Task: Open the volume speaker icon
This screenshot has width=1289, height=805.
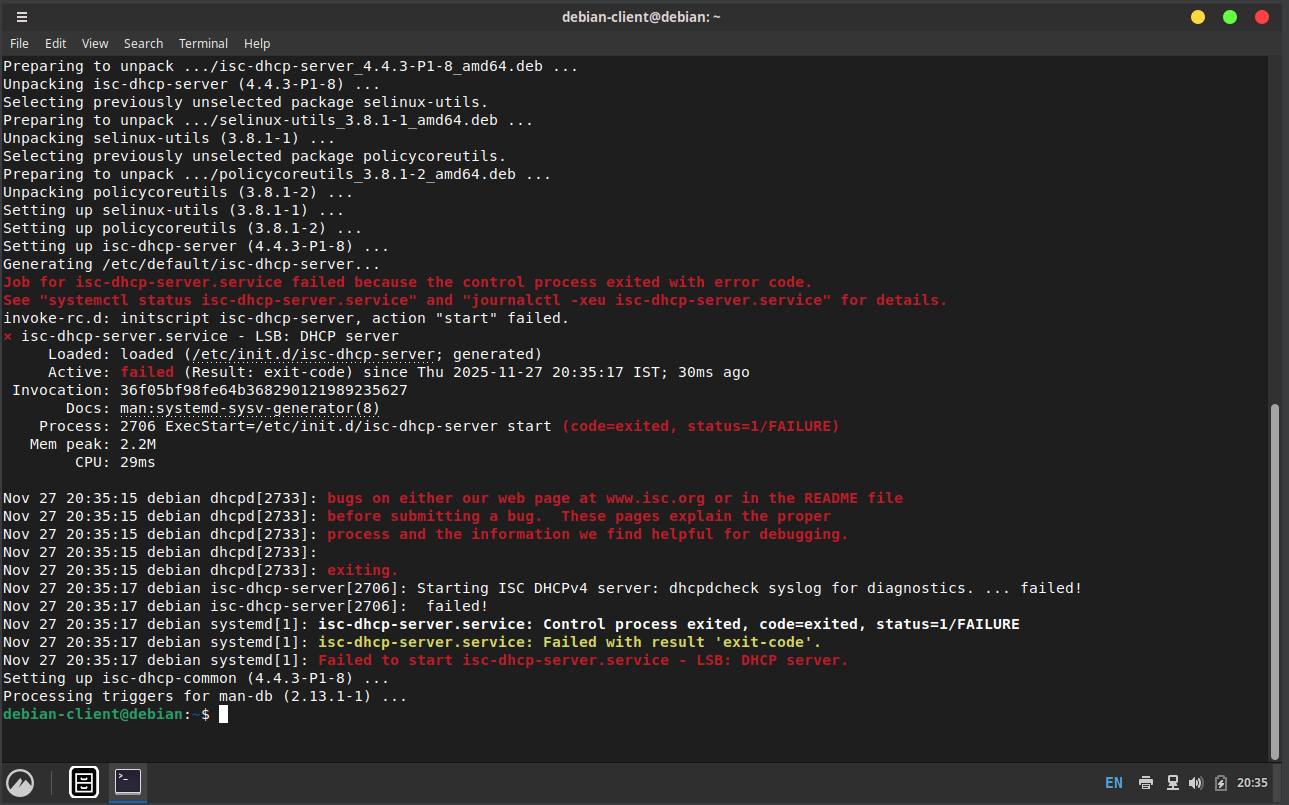Action: 1196,783
